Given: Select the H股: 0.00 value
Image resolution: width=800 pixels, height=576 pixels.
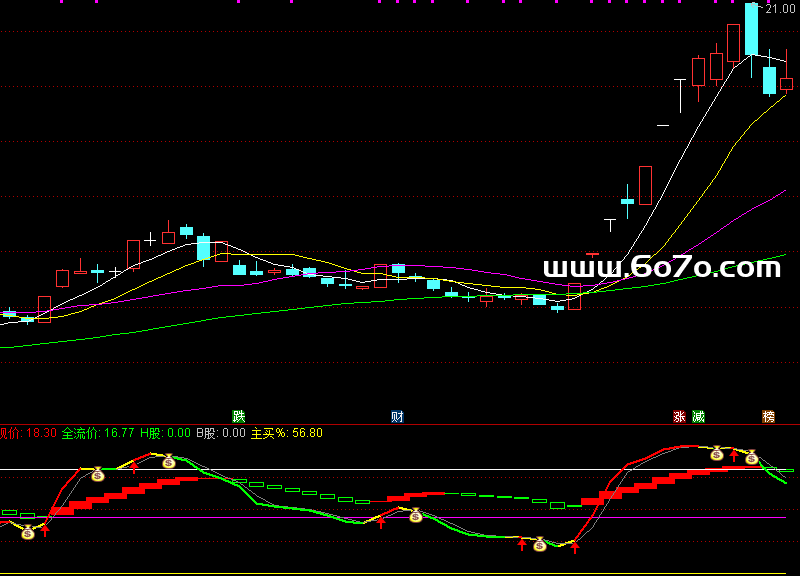Looking at the screenshot, I should (165, 433).
